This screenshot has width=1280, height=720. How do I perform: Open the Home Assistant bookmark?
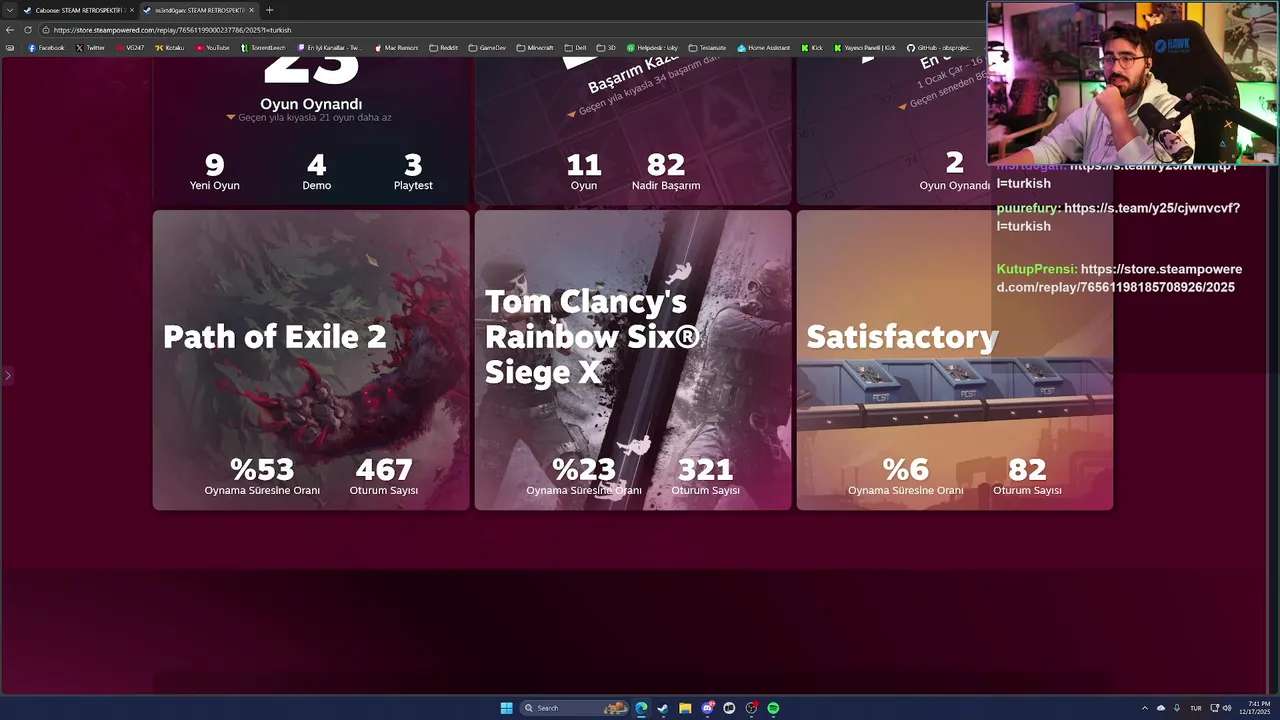[x=763, y=48]
